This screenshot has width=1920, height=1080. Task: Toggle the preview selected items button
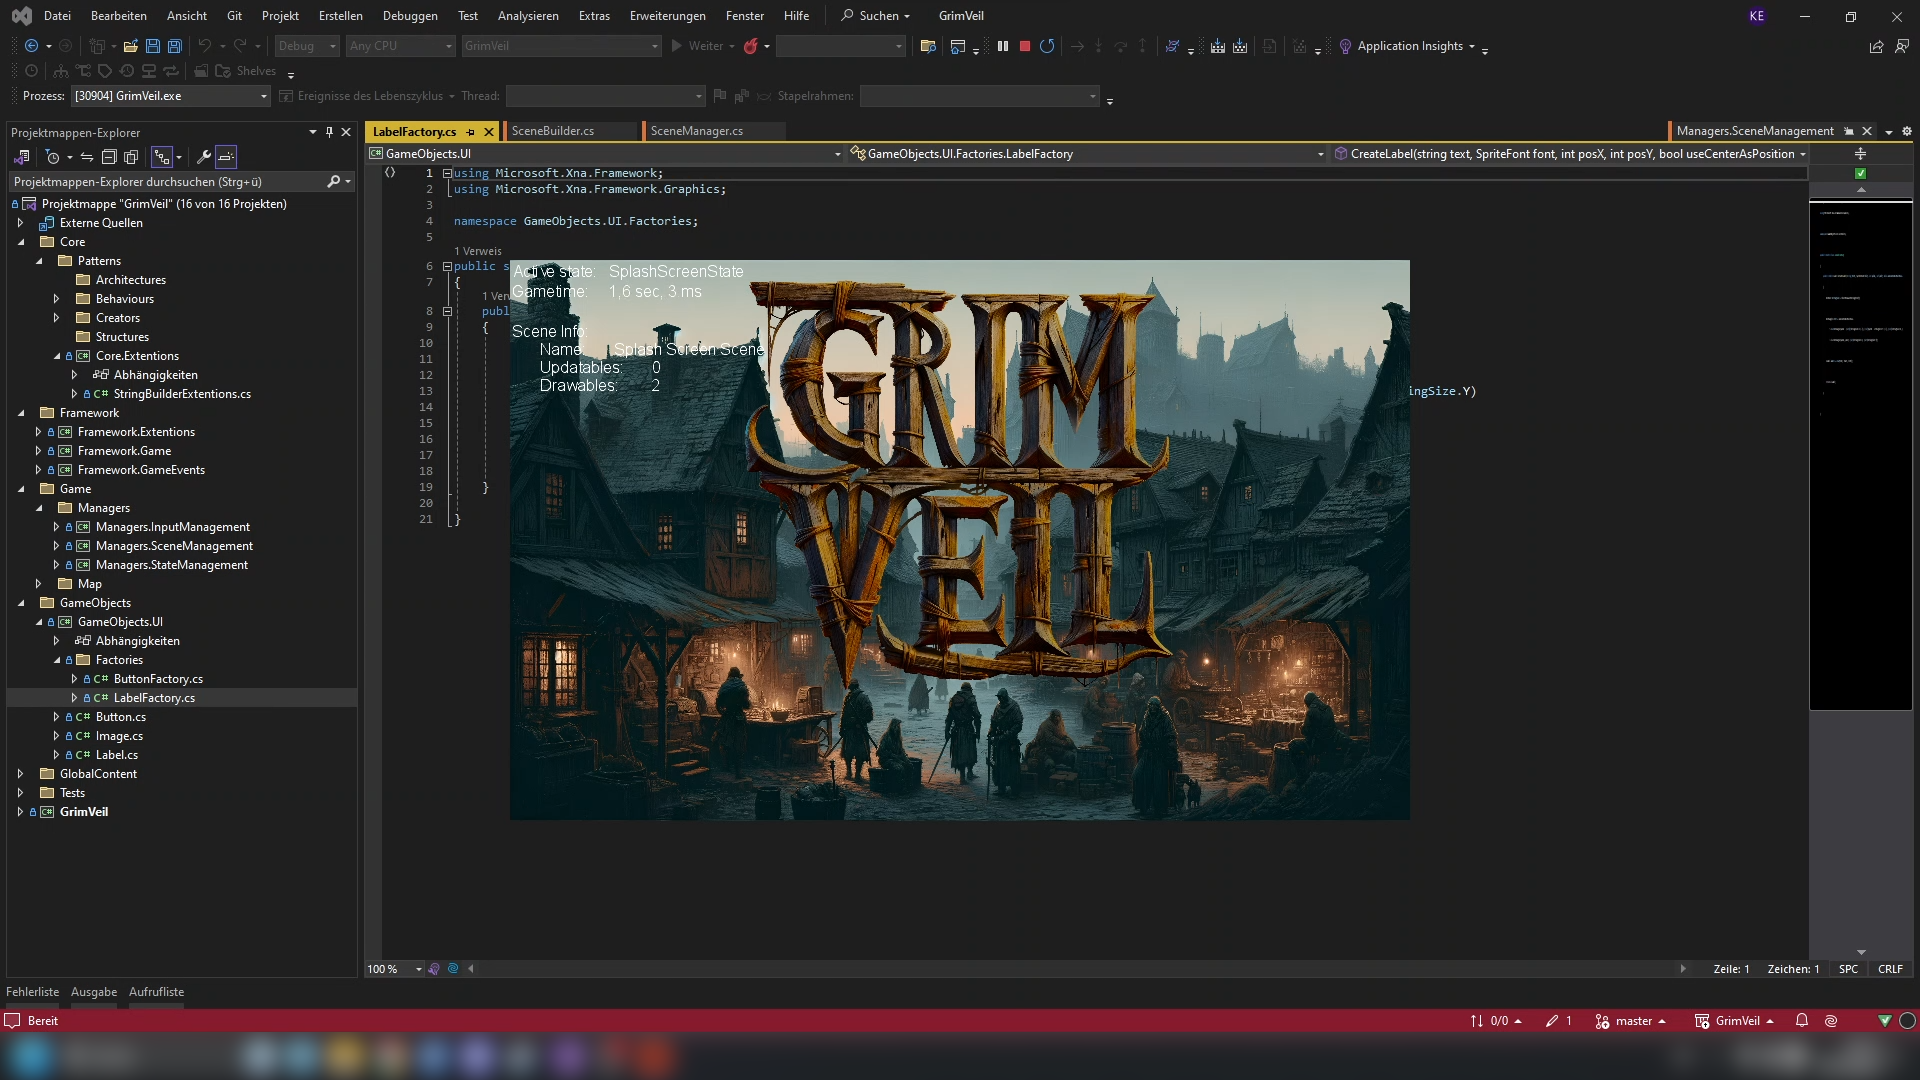226,157
